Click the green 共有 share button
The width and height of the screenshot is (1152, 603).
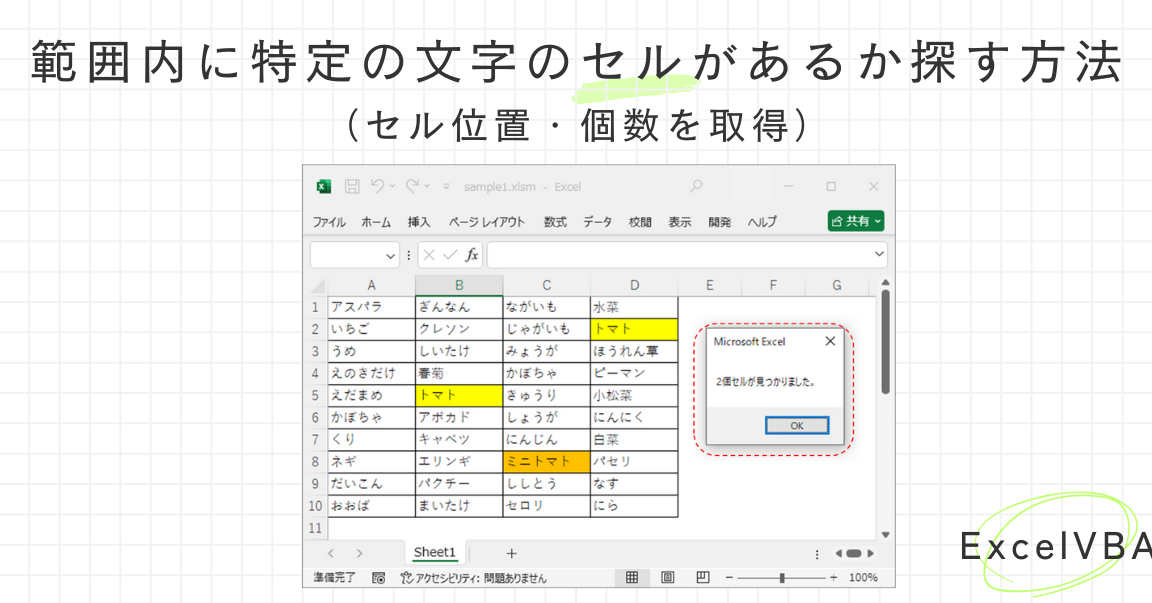click(856, 221)
